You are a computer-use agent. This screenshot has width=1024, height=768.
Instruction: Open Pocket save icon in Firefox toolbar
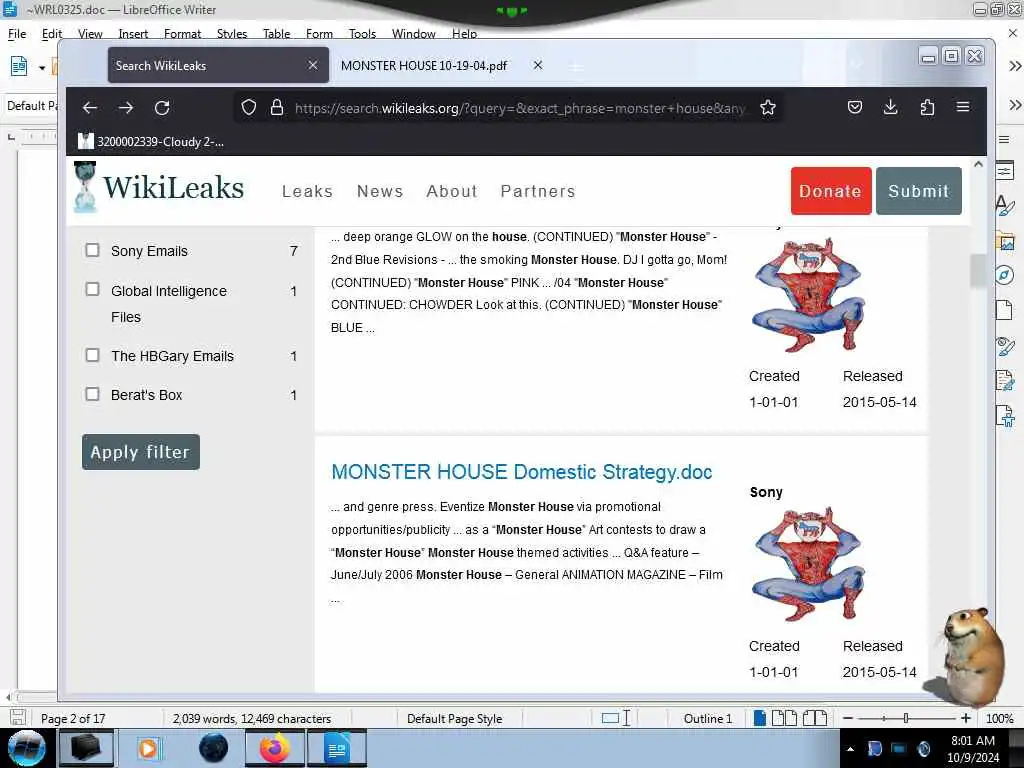(x=855, y=107)
